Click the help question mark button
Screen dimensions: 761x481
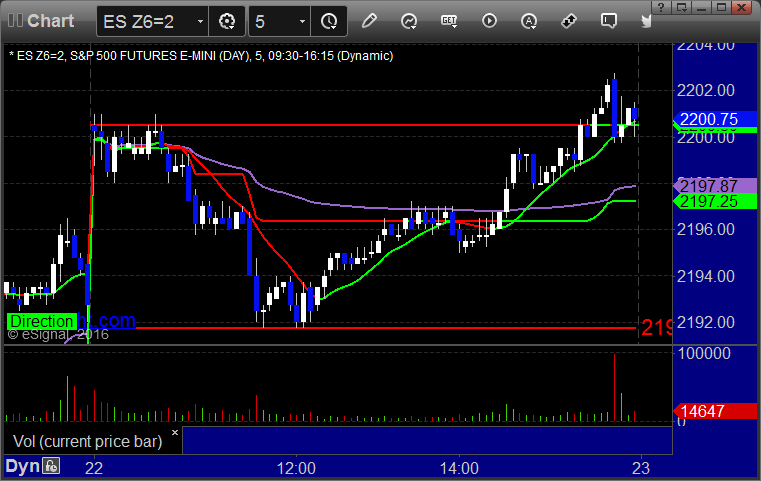661,7
